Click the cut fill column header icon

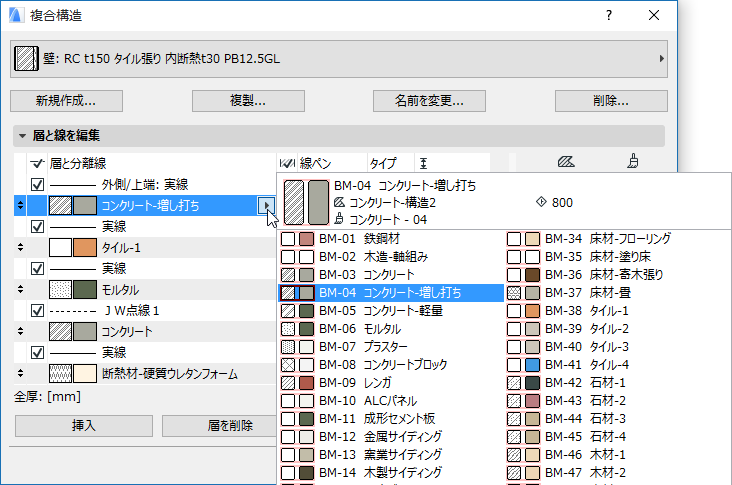pos(566,162)
